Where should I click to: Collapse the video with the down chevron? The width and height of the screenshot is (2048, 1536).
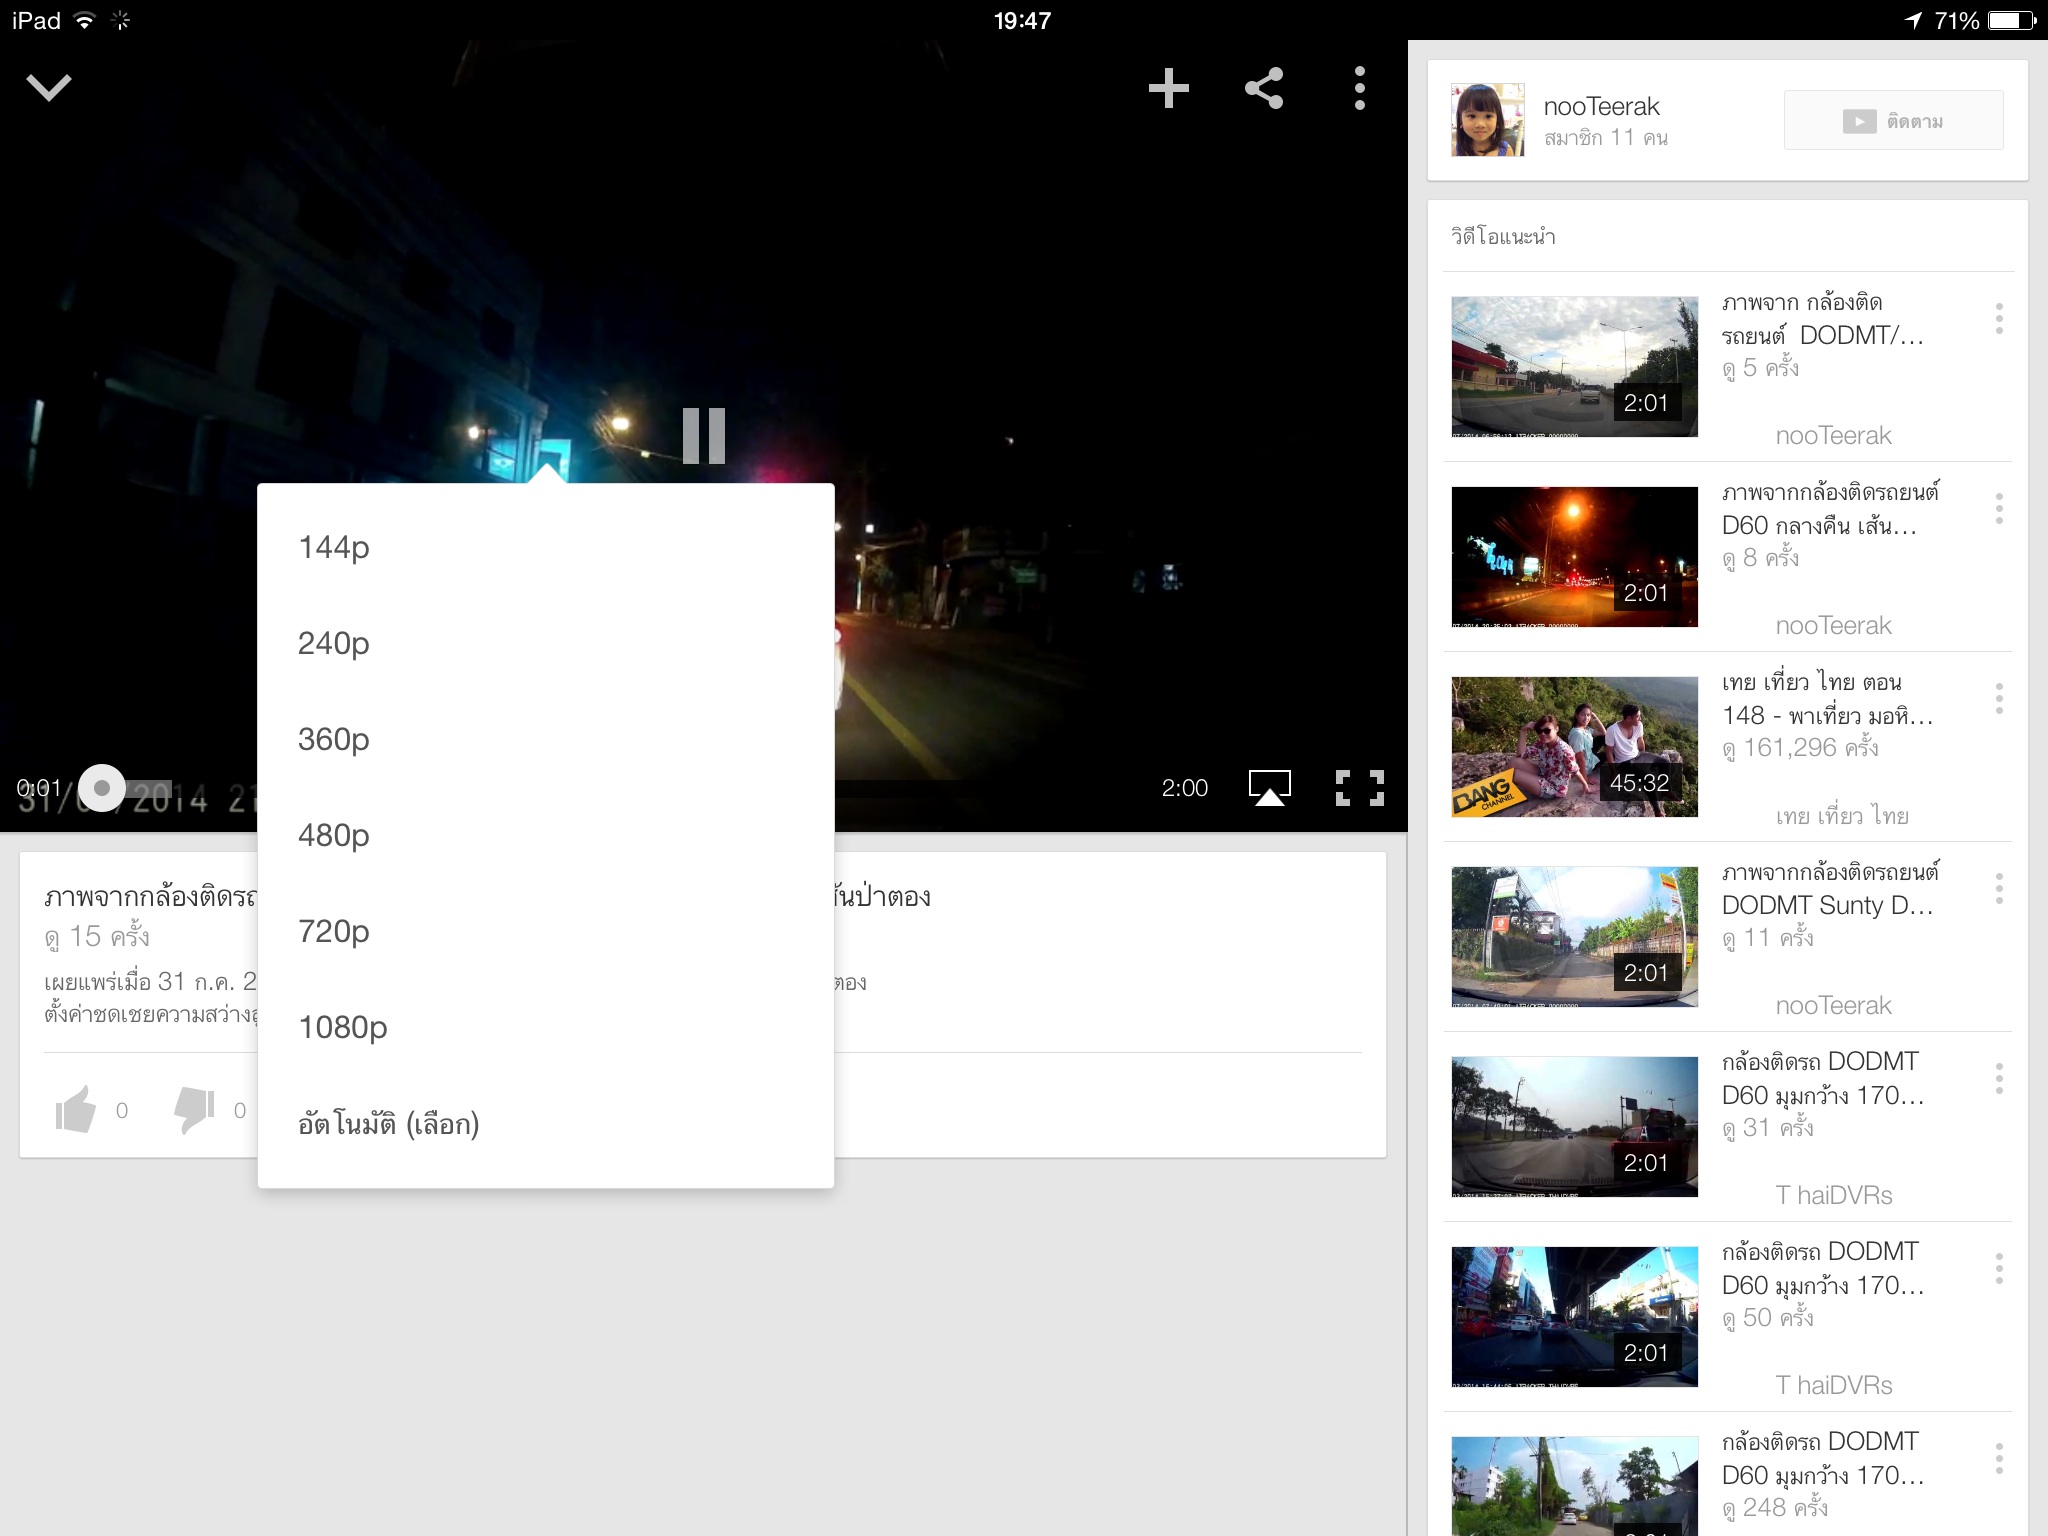coord(48,88)
